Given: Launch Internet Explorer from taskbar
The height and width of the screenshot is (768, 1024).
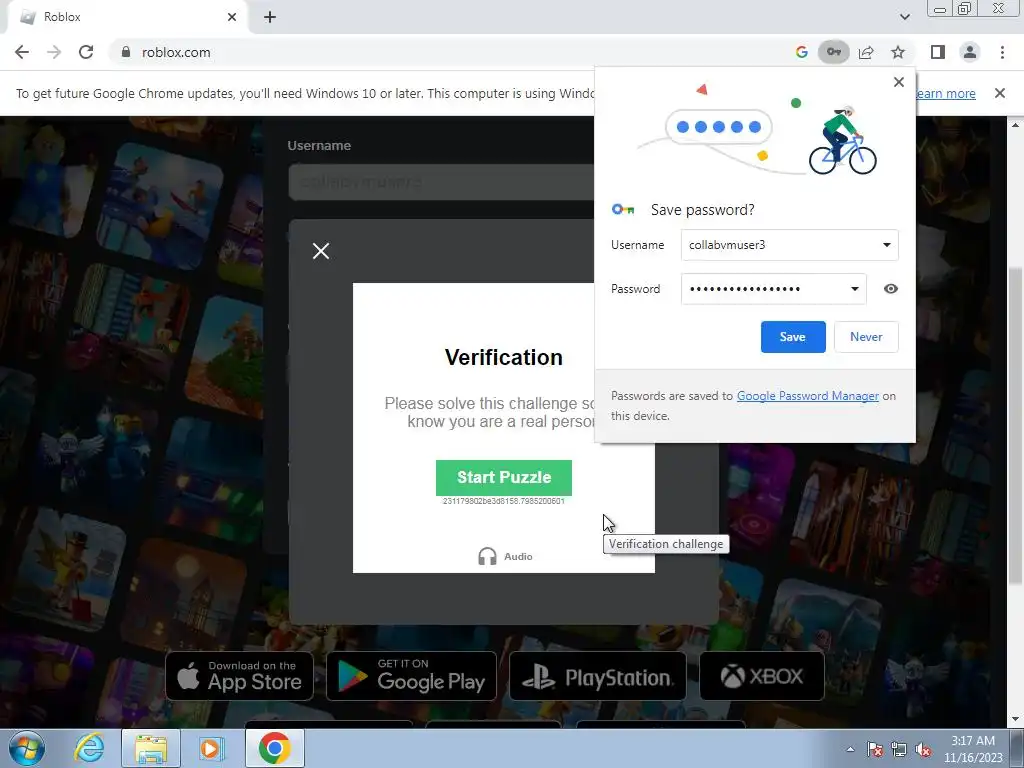Looking at the screenshot, I should (88, 748).
